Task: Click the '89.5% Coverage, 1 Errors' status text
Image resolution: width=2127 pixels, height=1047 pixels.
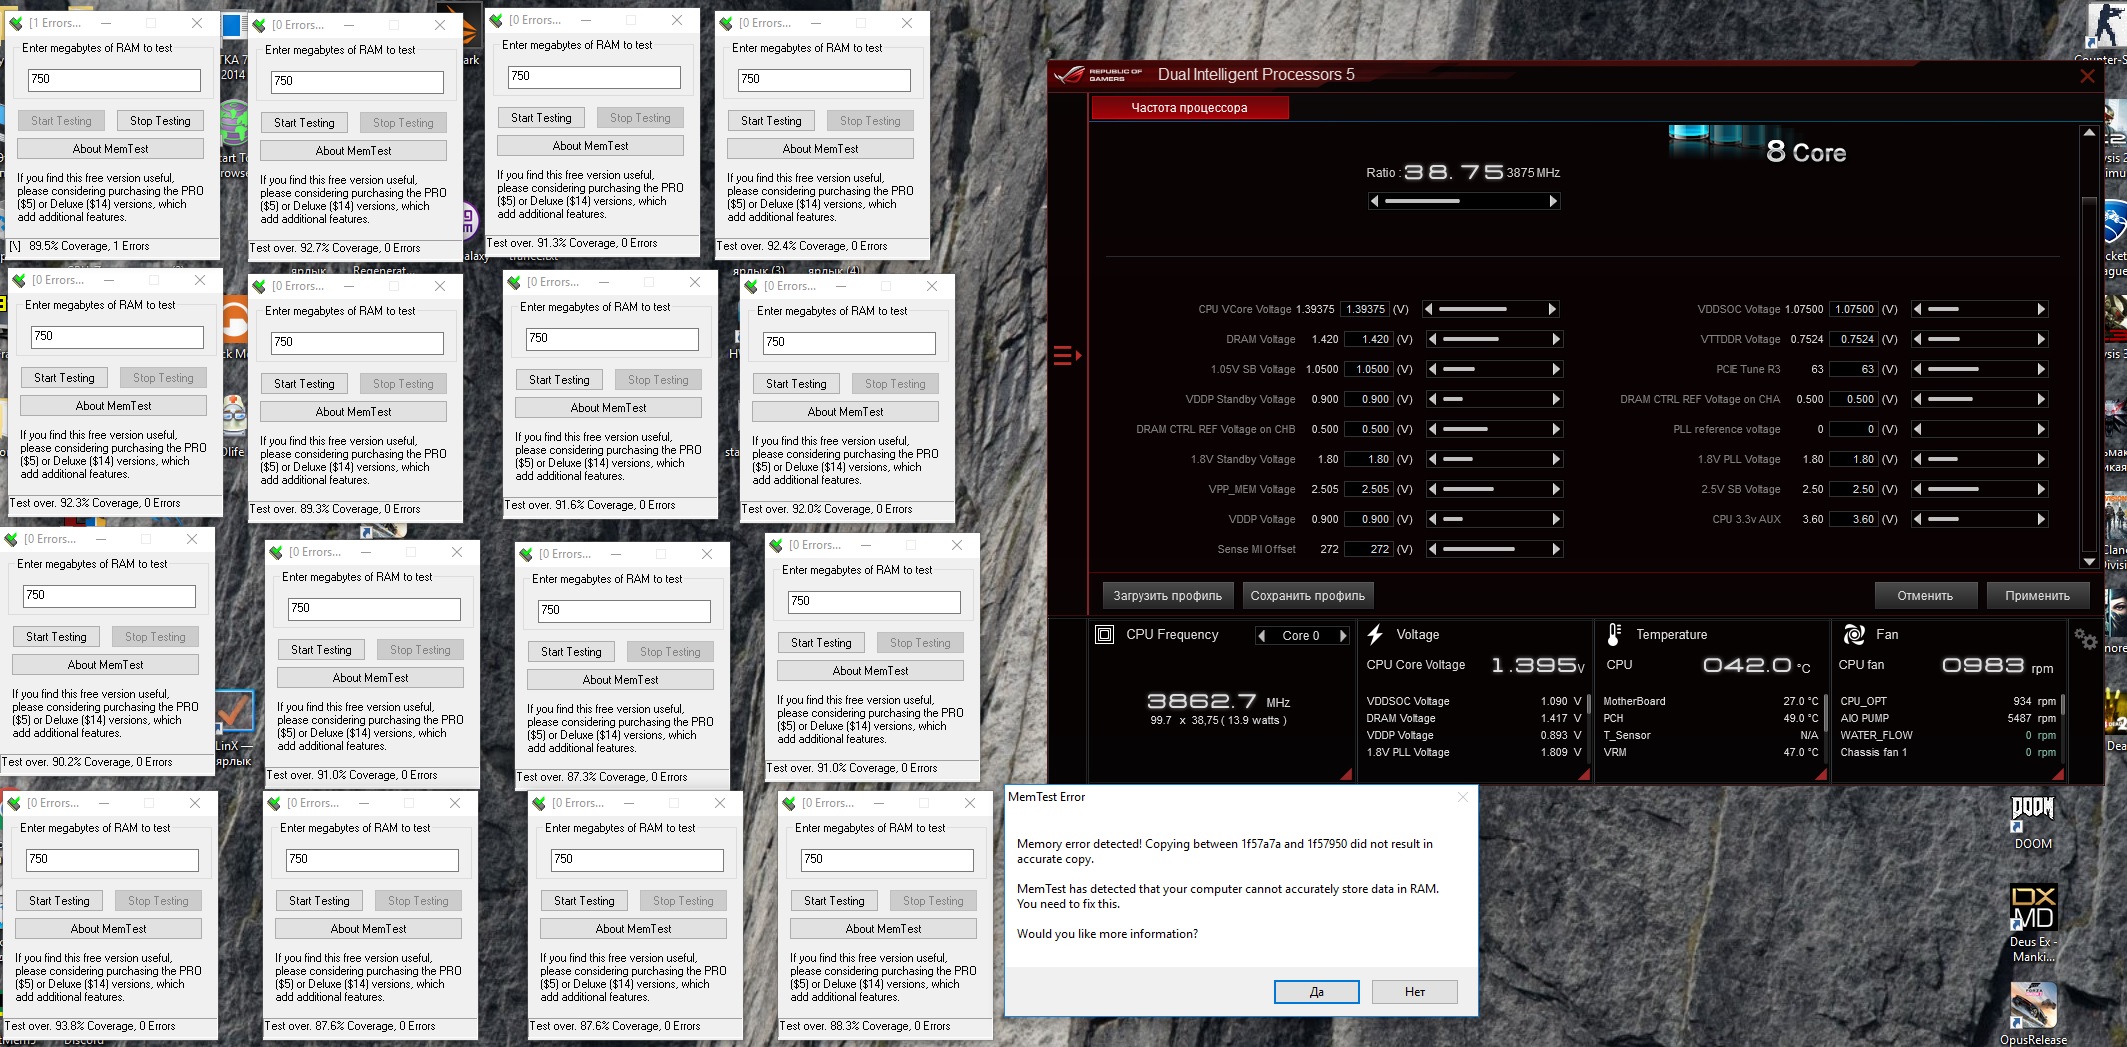Action: [89, 246]
